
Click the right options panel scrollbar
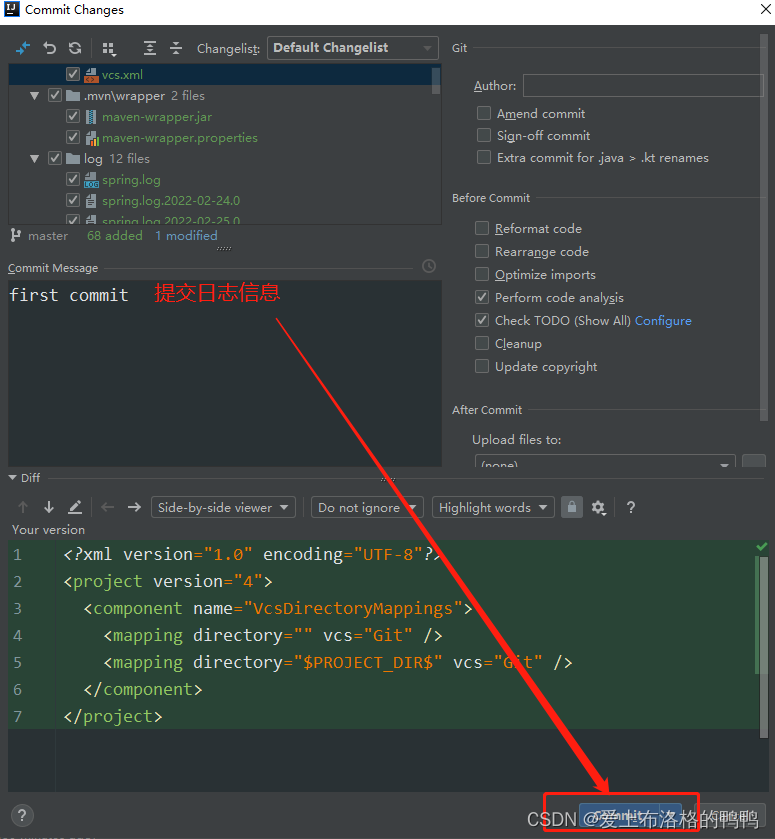click(764, 227)
